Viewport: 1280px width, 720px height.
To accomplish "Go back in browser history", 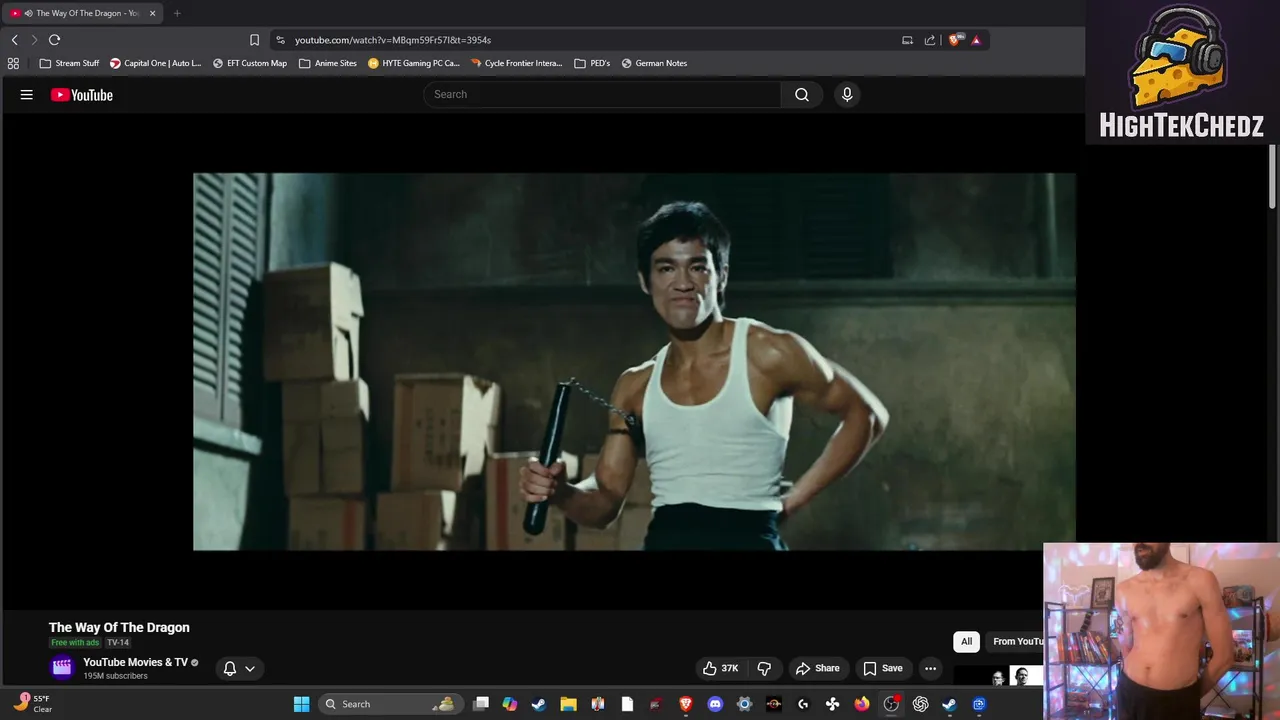I will click(x=14, y=40).
